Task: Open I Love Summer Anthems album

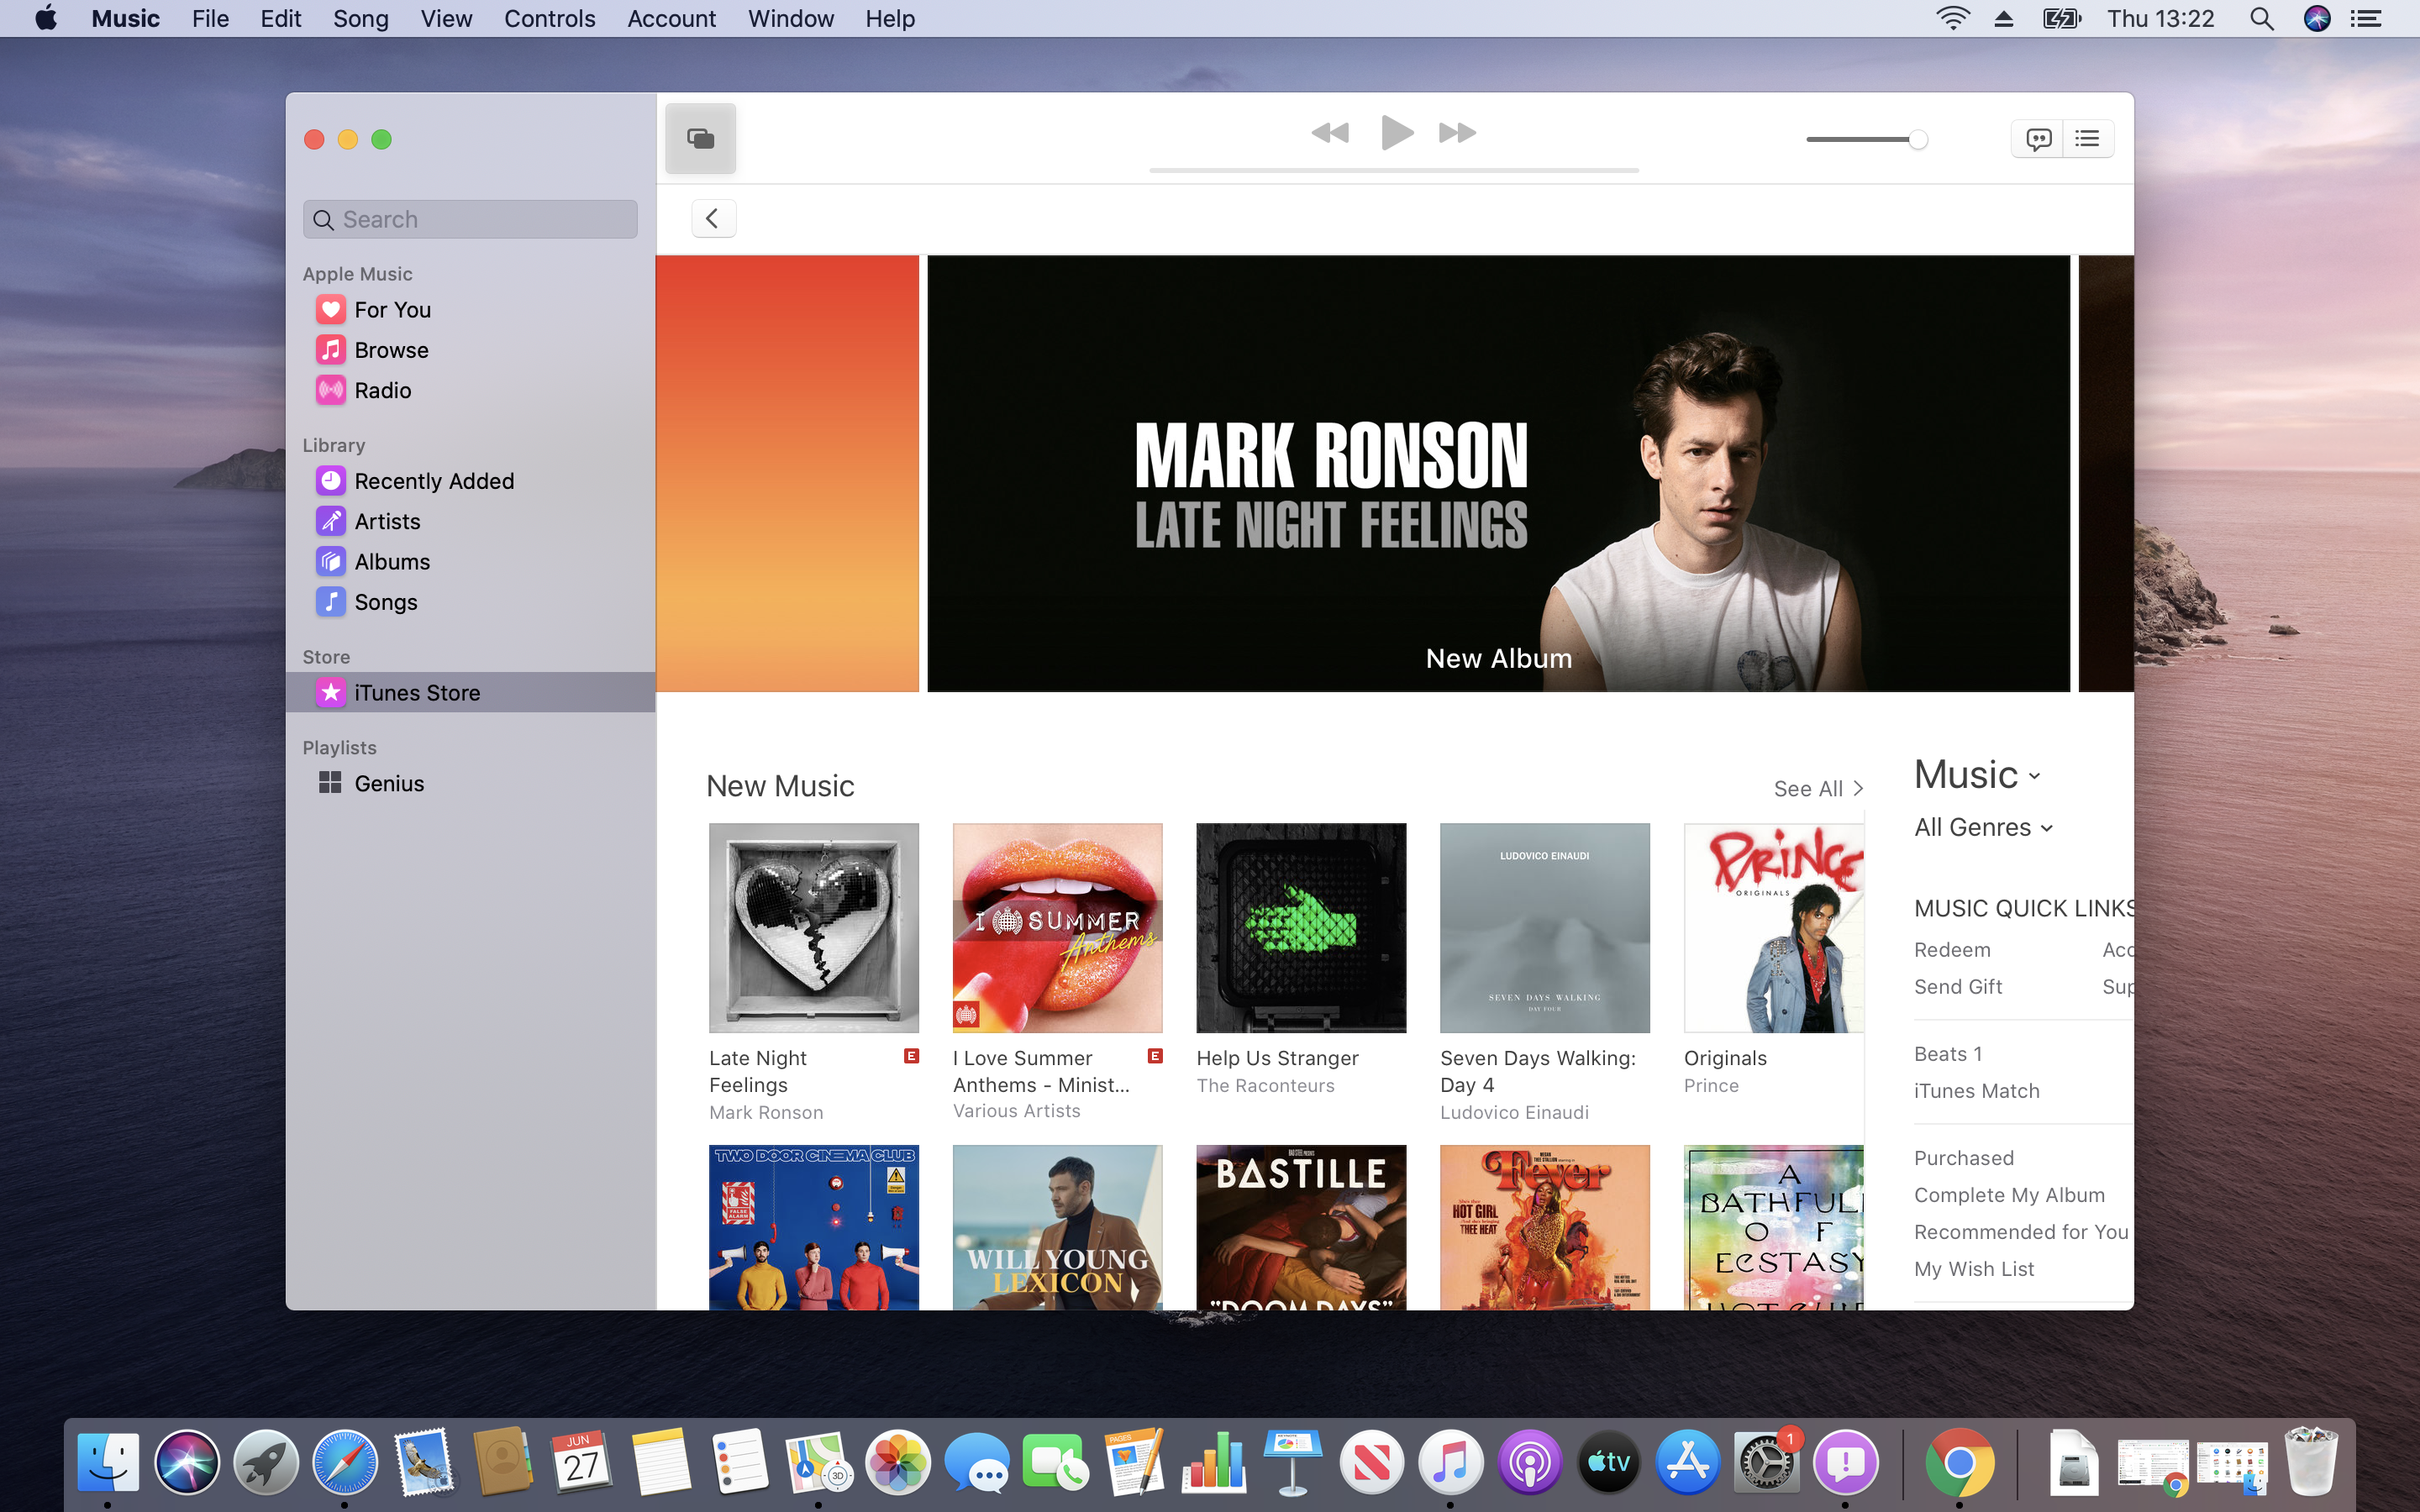Action: pyautogui.click(x=1057, y=928)
